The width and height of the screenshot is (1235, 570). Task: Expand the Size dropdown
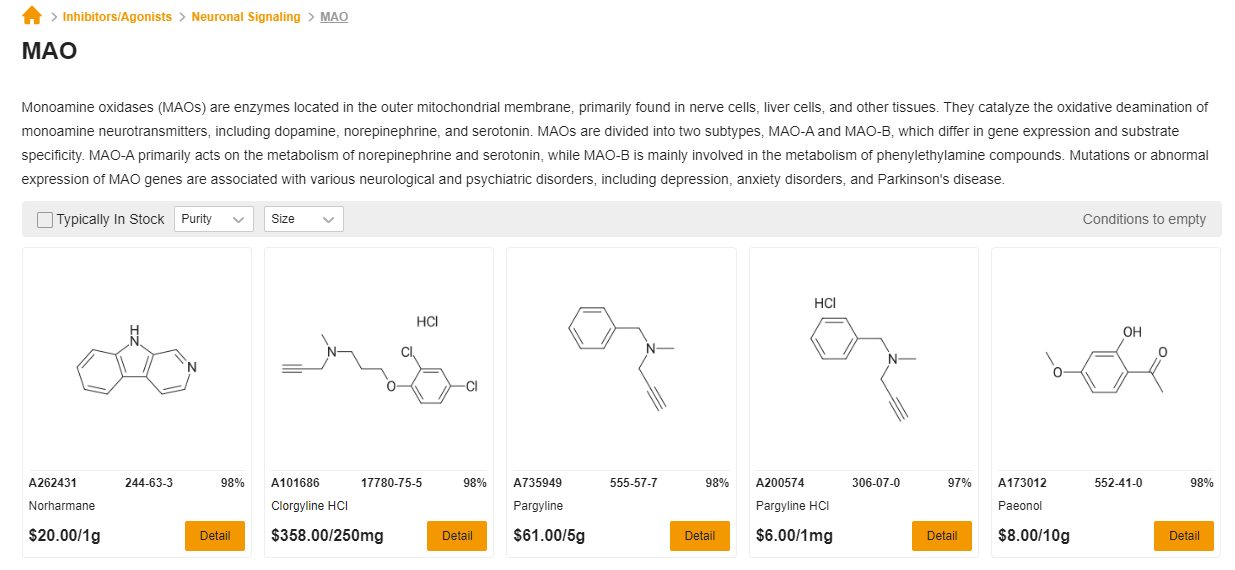click(304, 219)
